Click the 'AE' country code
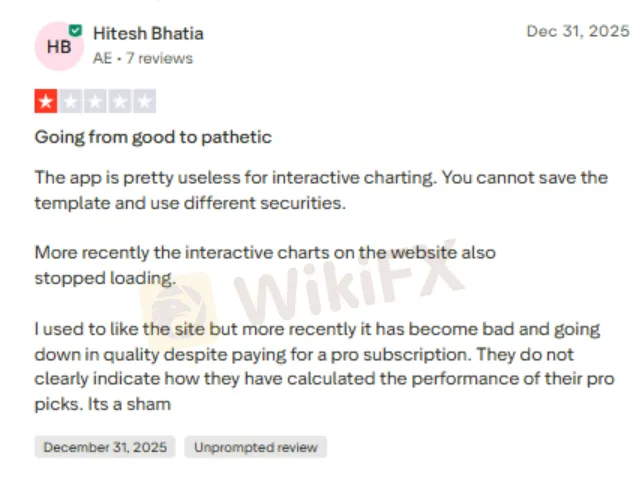 point(104,58)
